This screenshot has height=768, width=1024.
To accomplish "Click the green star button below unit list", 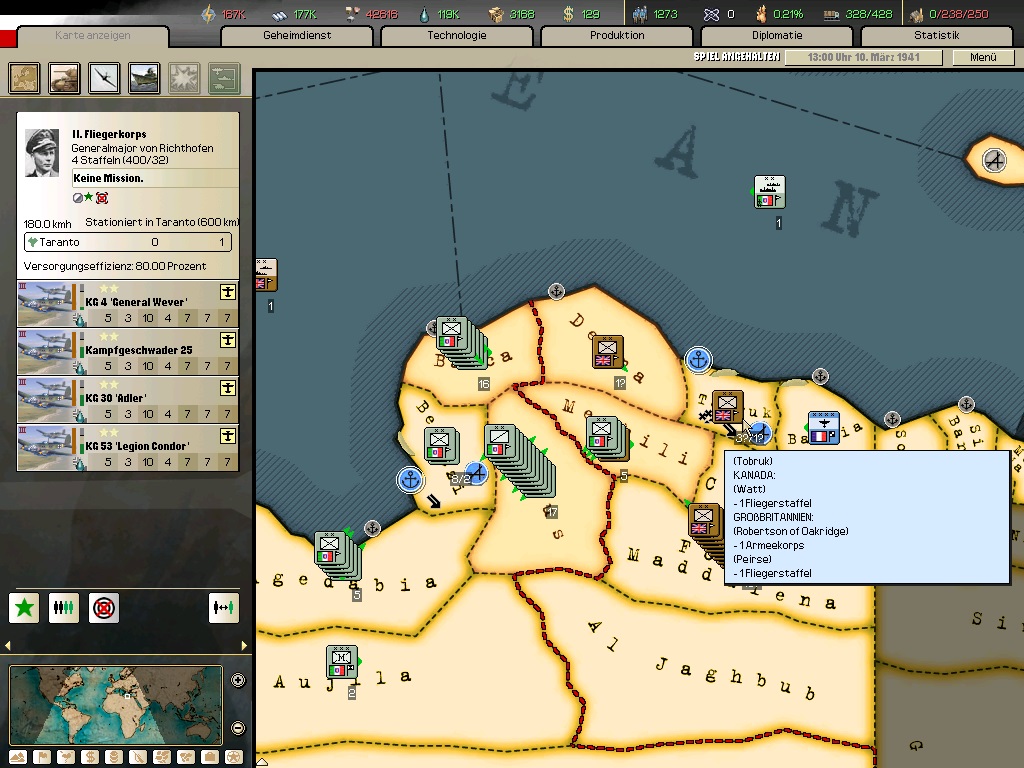I will coord(25,607).
